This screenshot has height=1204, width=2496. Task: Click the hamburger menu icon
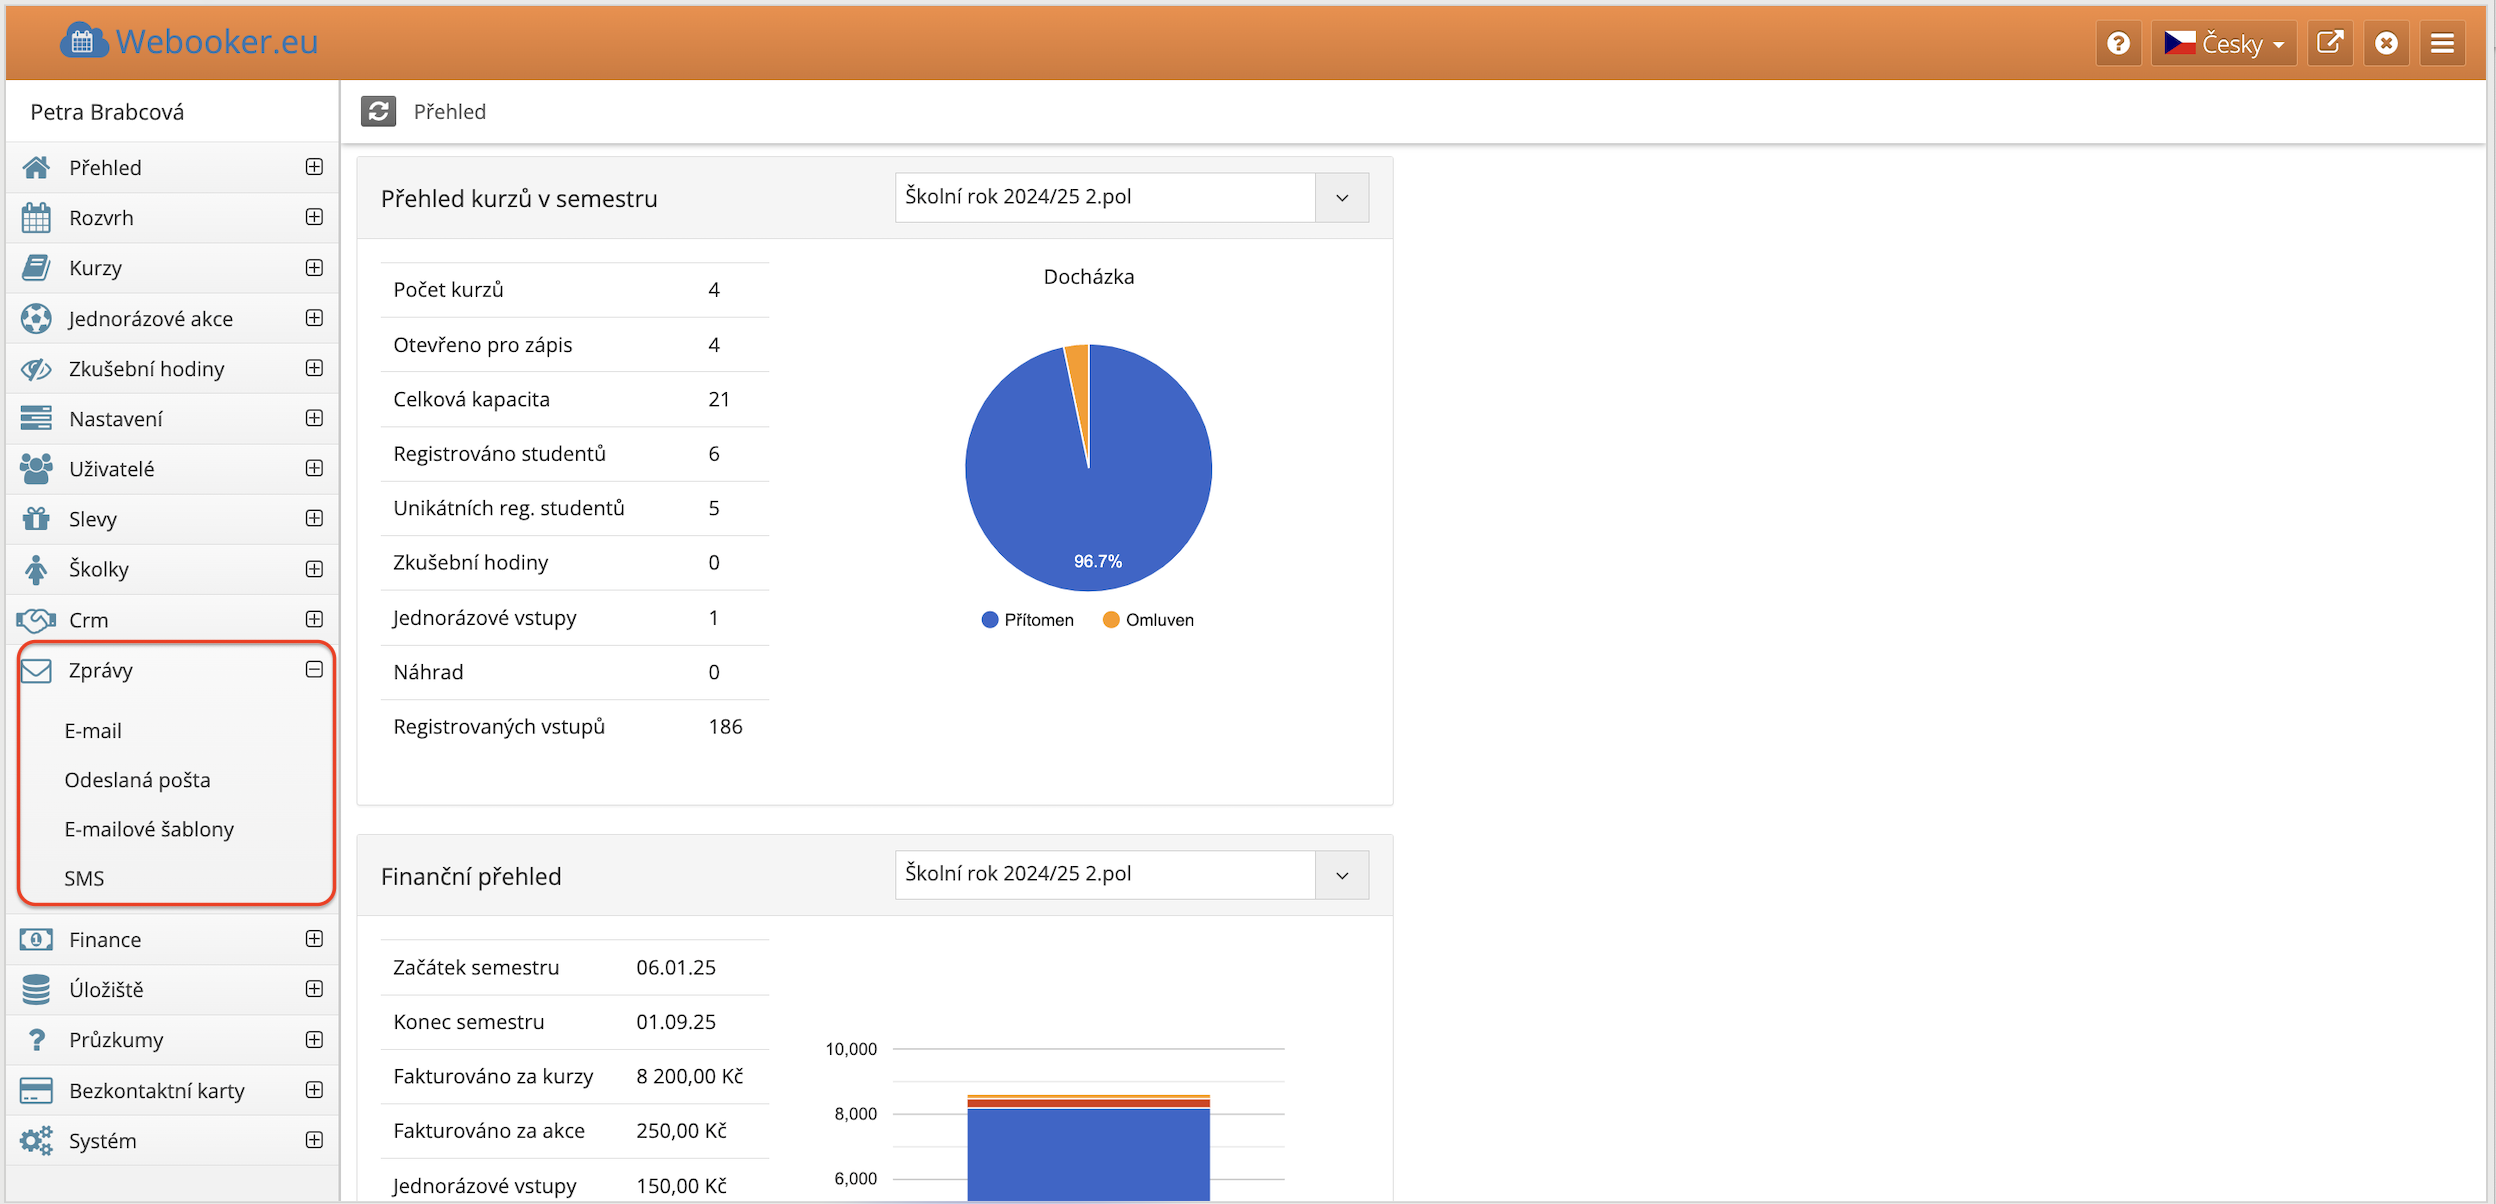click(x=2442, y=43)
